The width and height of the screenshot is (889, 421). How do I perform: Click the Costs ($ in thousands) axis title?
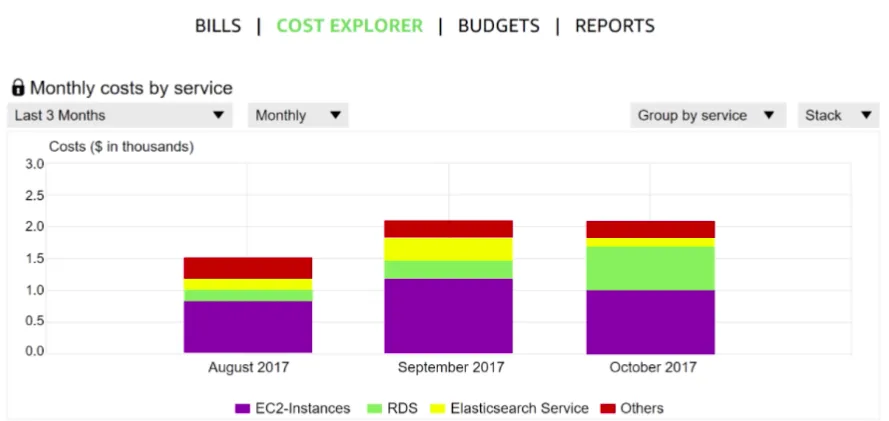pyautogui.click(x=121, y=147)
